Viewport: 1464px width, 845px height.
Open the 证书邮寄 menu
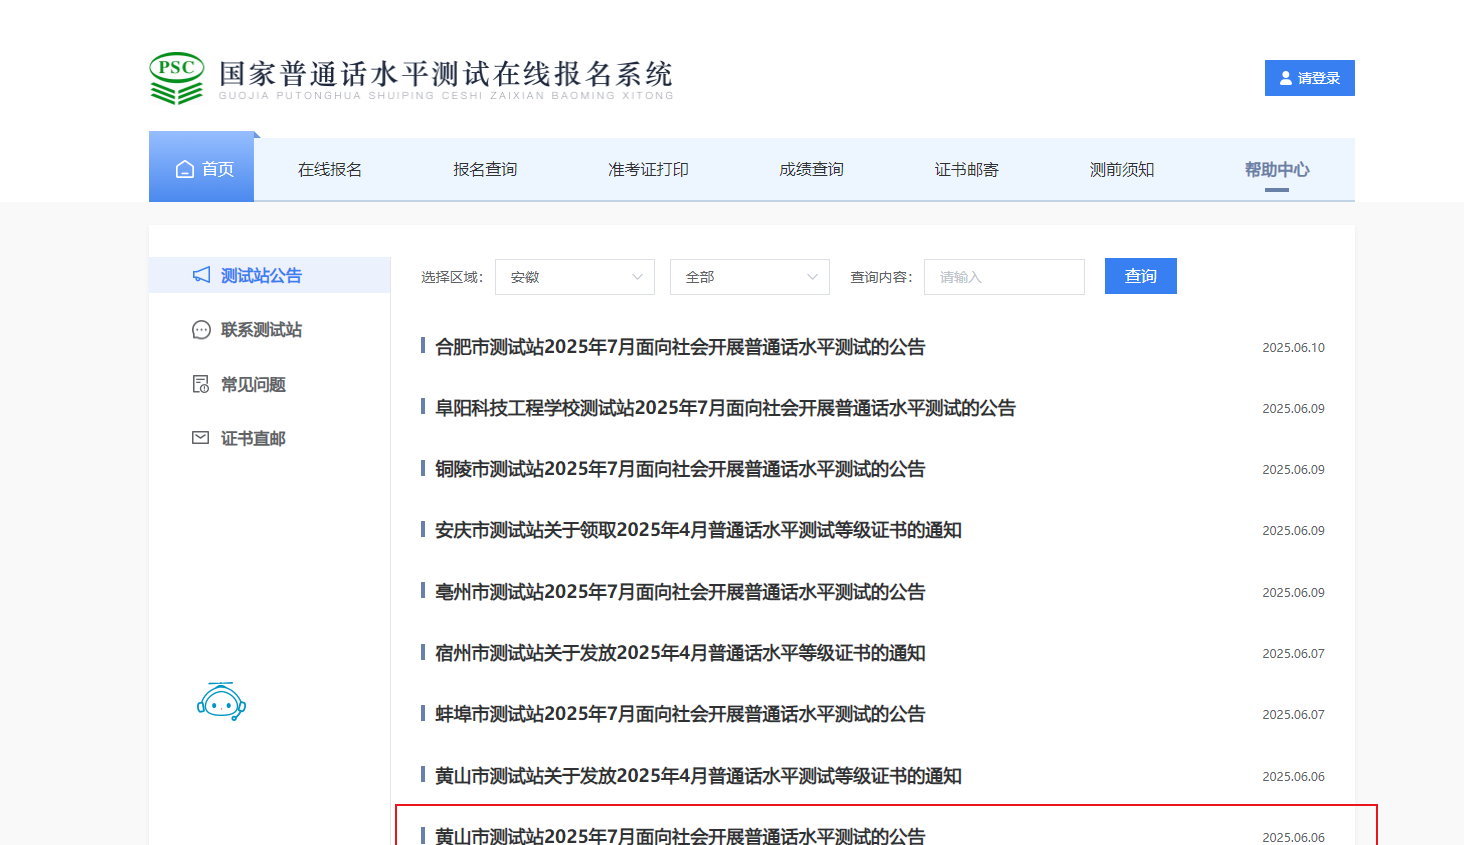click(x=967, y=169)
